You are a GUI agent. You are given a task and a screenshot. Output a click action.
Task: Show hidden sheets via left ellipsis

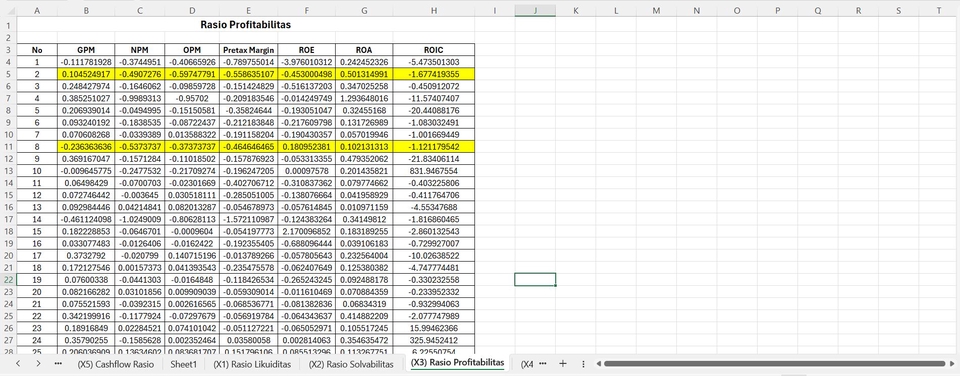click(x=58, y=363)
